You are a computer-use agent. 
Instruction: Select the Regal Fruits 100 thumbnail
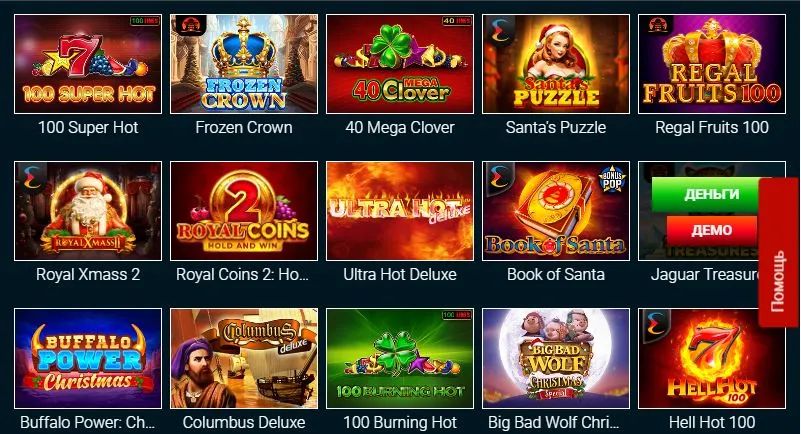click(x=712, y=64)
